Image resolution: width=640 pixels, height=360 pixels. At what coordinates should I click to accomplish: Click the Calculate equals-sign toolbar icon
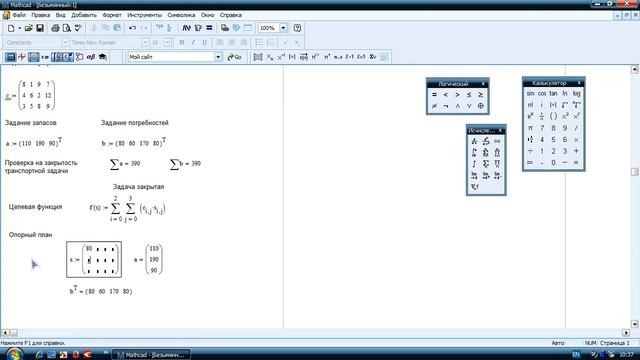click(209, 28)
